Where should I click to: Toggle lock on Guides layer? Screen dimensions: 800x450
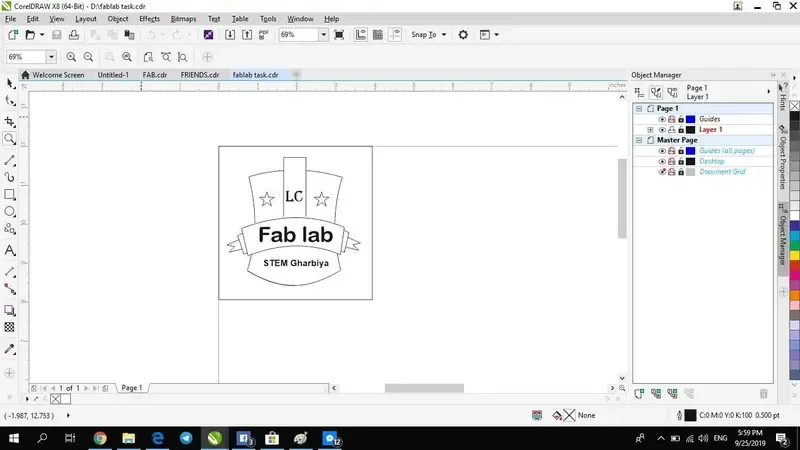[681, 119]
